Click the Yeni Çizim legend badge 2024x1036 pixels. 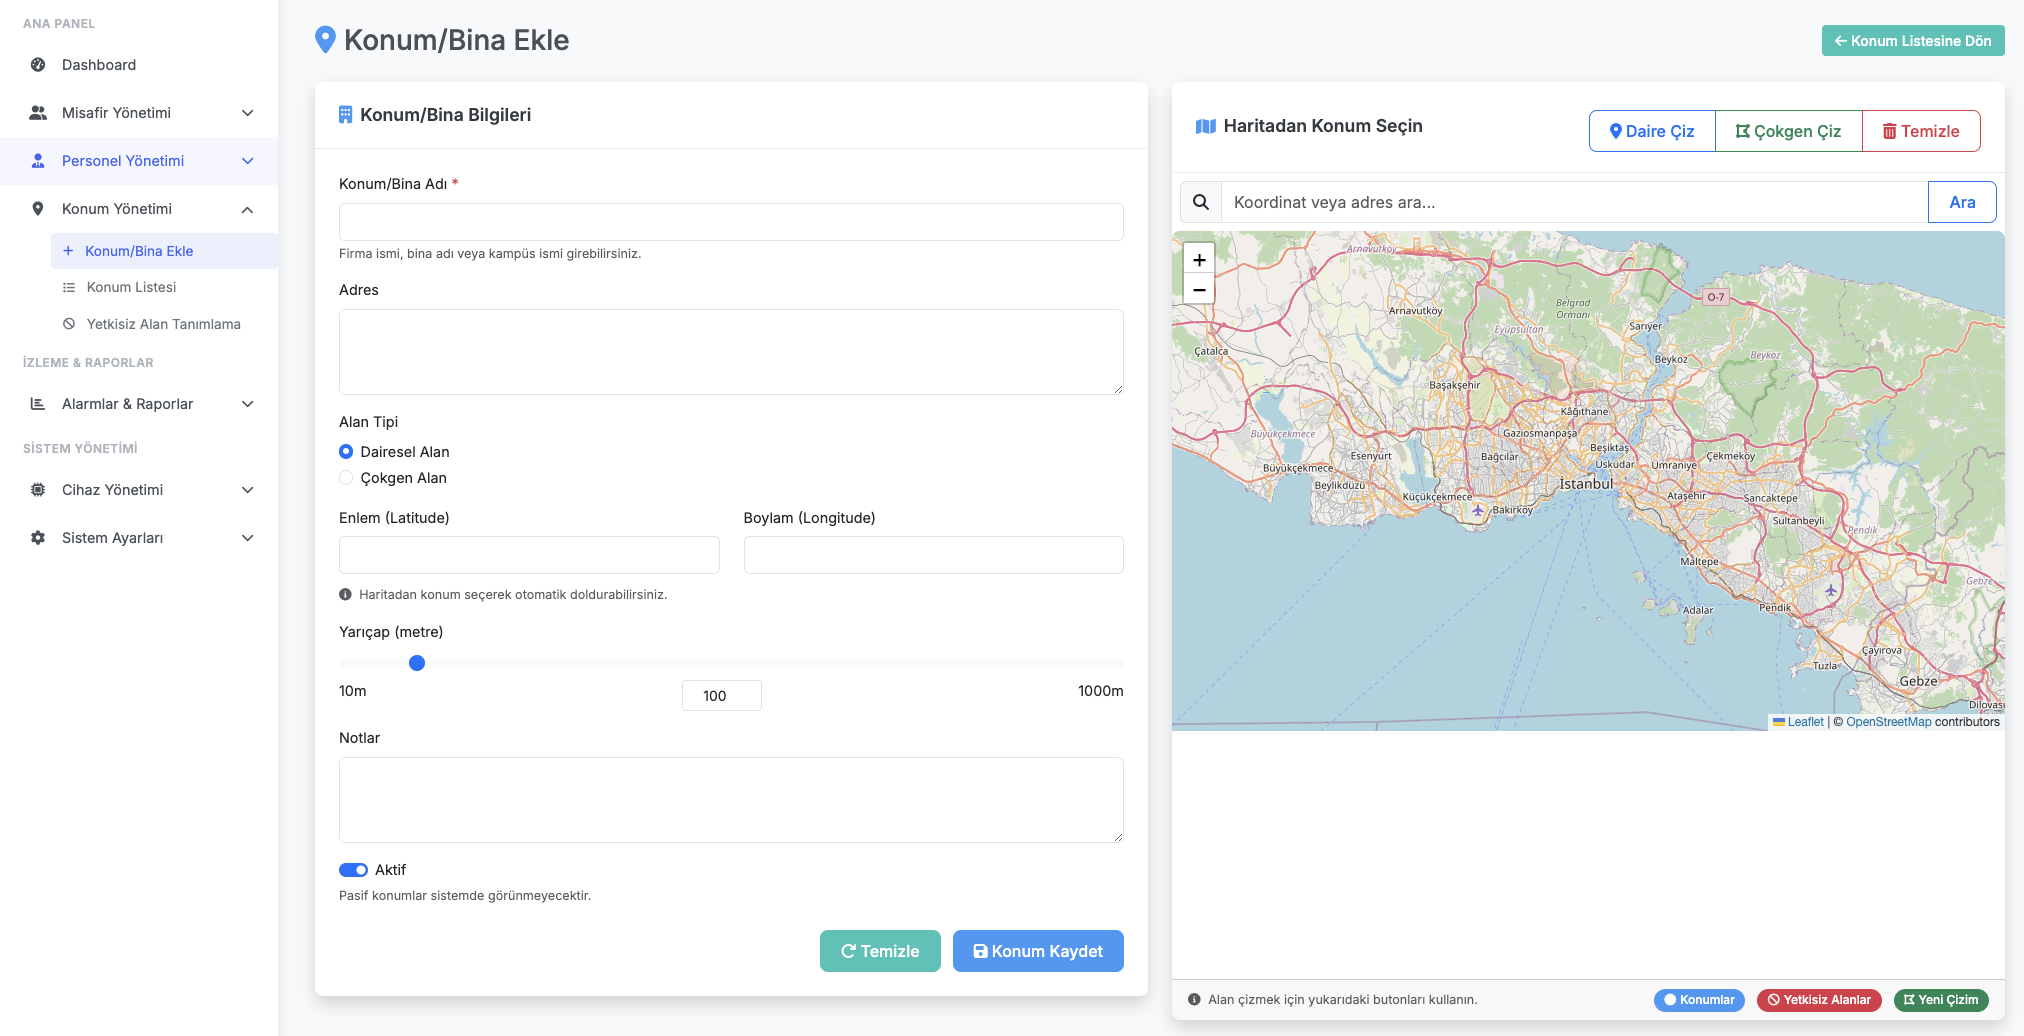point(1941,1000)
